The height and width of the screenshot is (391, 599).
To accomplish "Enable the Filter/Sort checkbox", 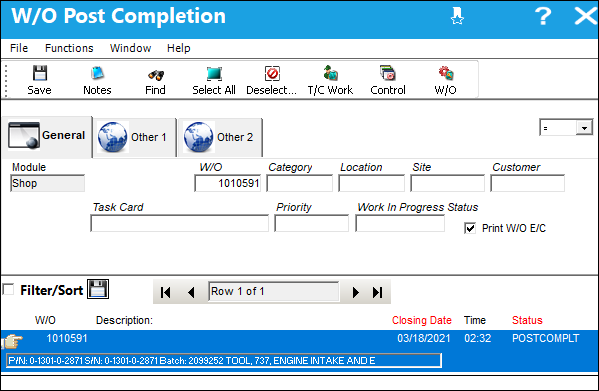I will [8, 289].
